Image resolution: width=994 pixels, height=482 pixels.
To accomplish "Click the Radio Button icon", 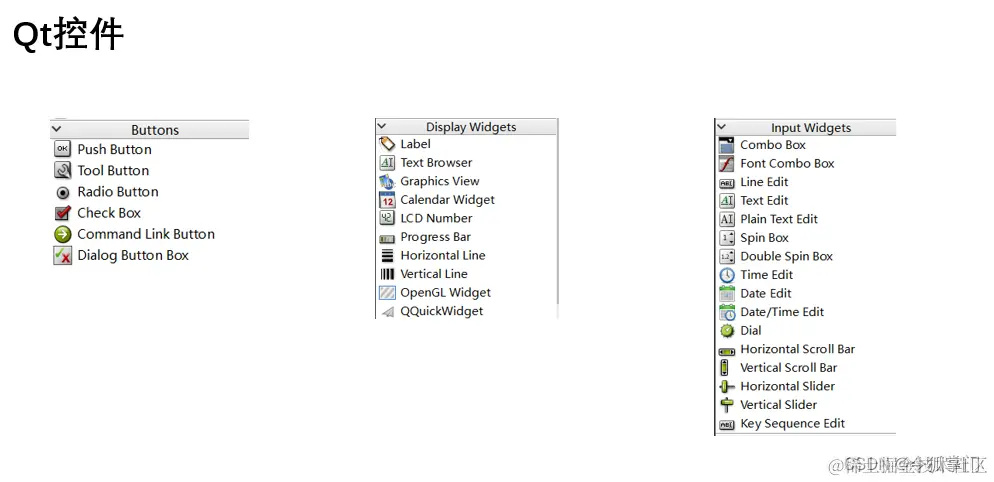I will (x=63, y=192).
